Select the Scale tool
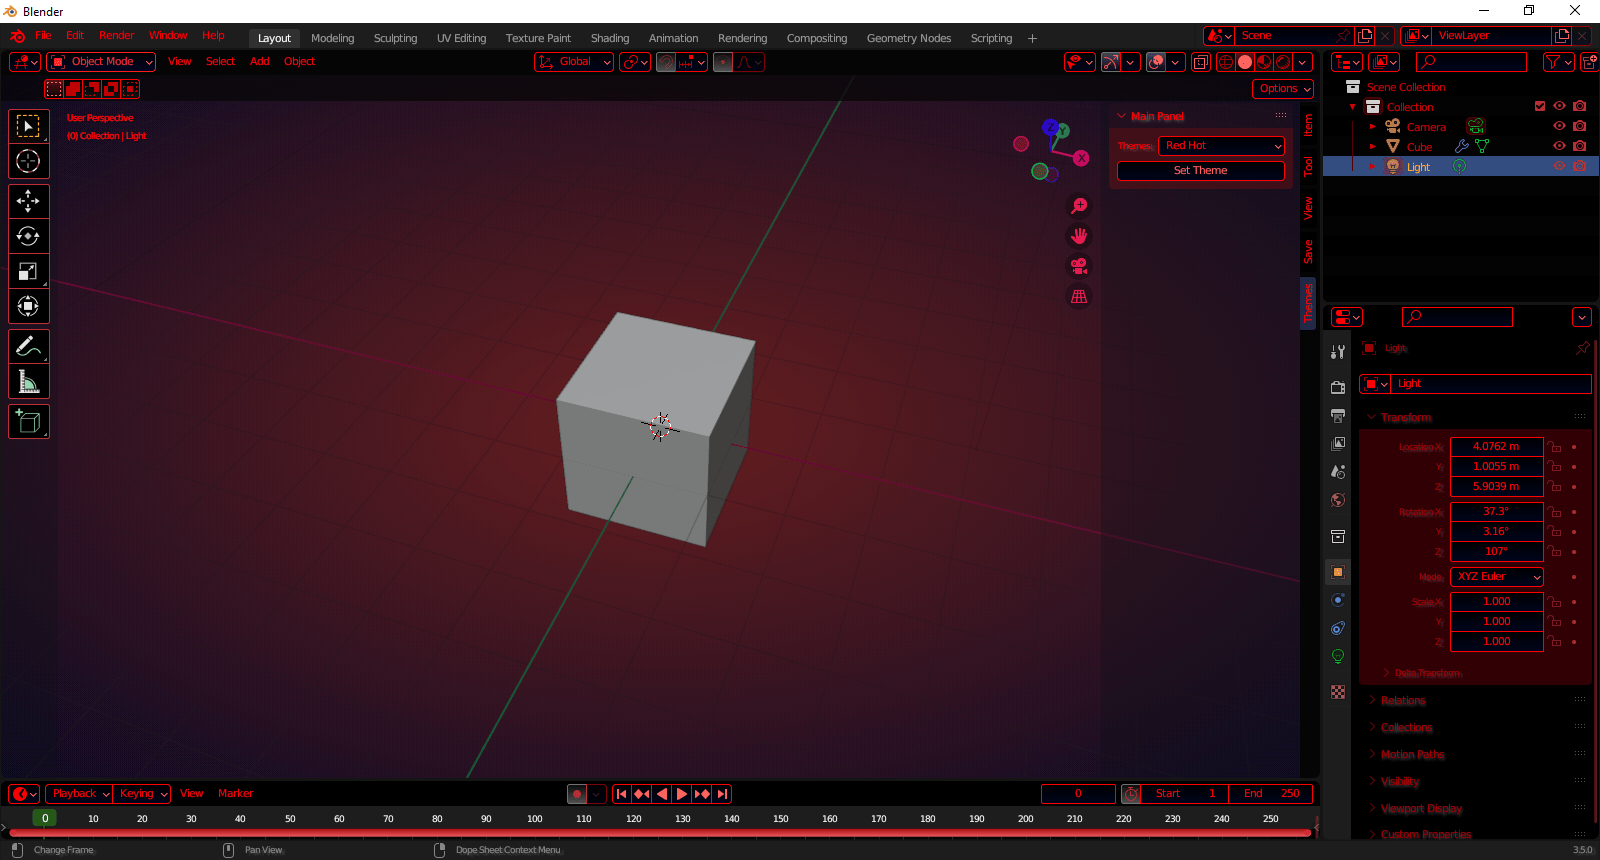 28,272
